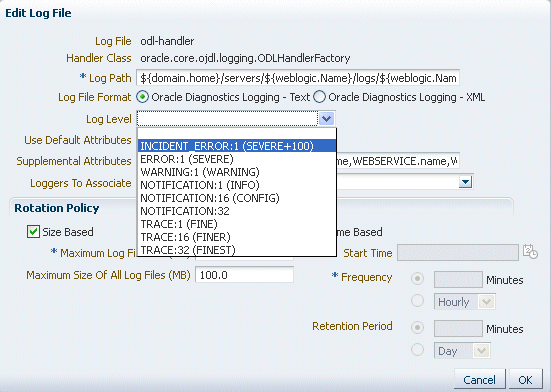Click the OK button
Image resolution: width=551 pixels, height=392 pixels.
pos(526,379)
